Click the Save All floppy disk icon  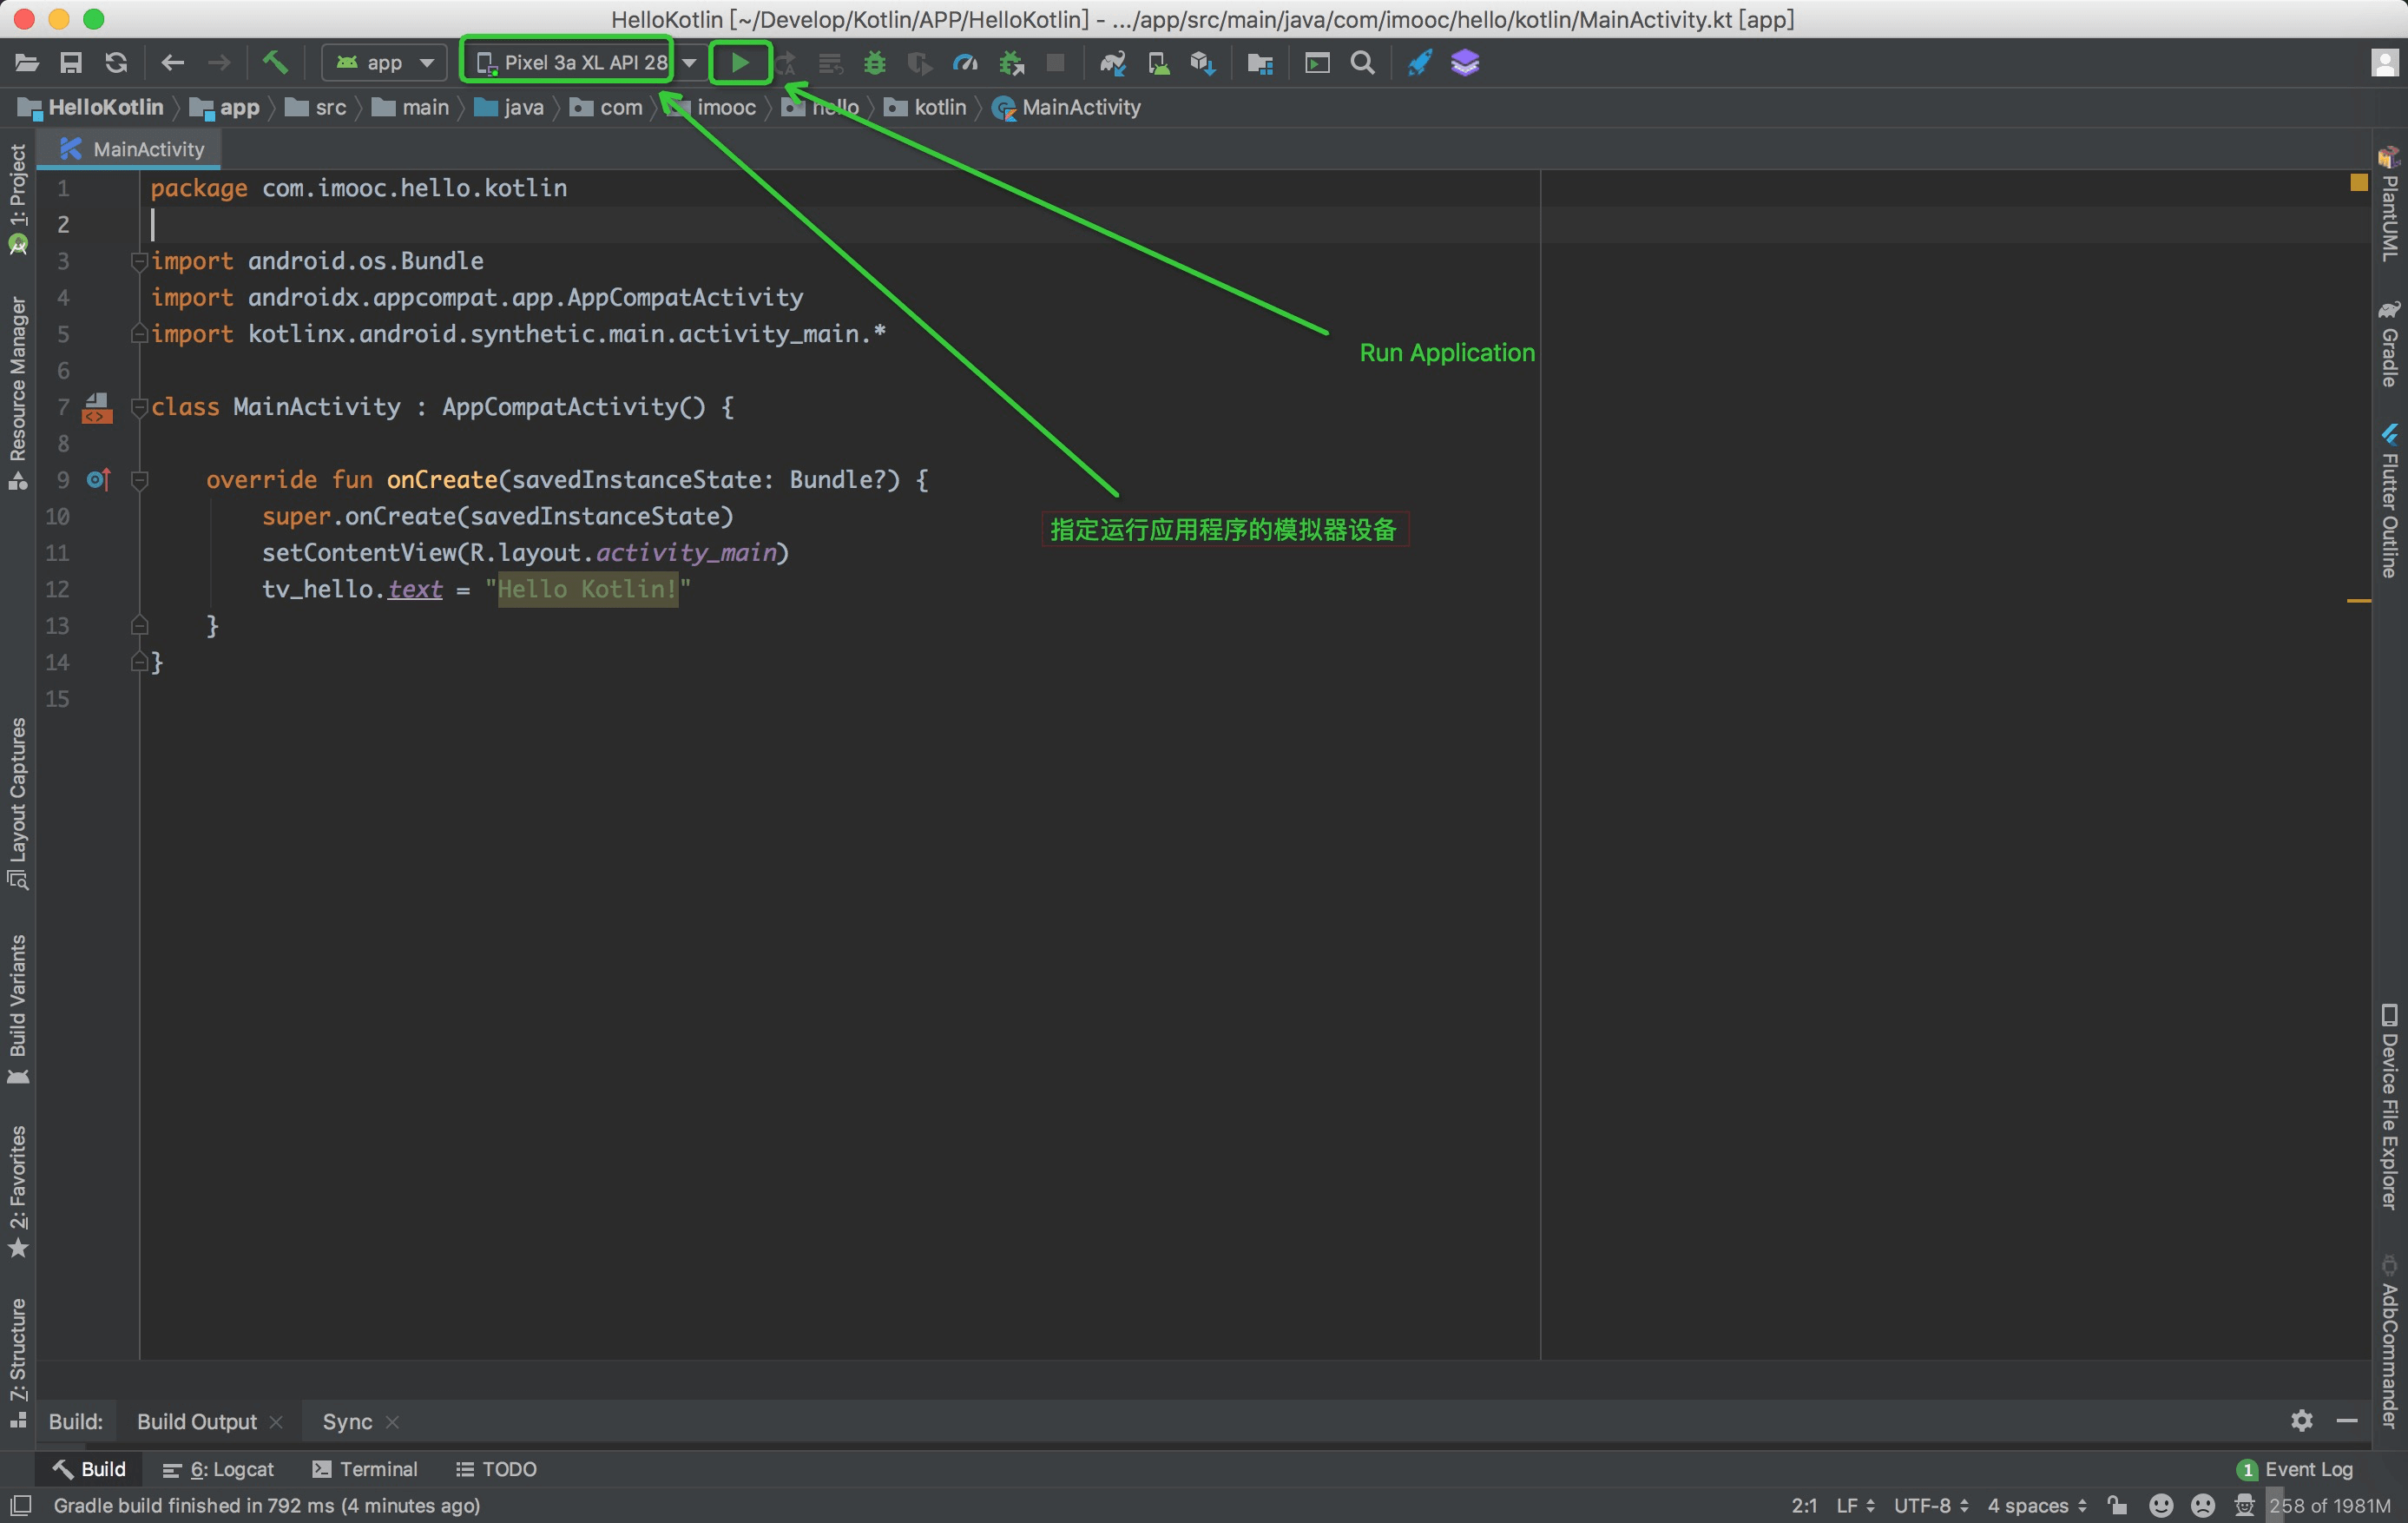(x=71, y=63)
